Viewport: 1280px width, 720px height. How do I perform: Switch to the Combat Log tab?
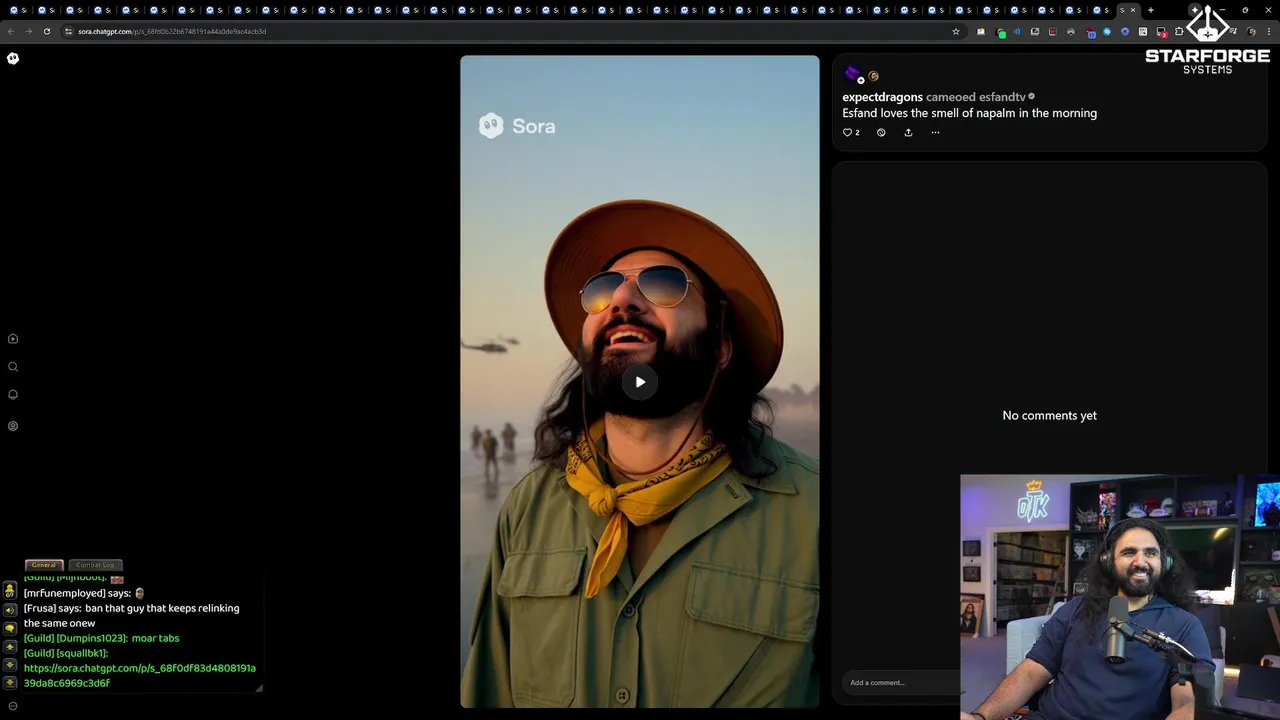pos(95,565)
